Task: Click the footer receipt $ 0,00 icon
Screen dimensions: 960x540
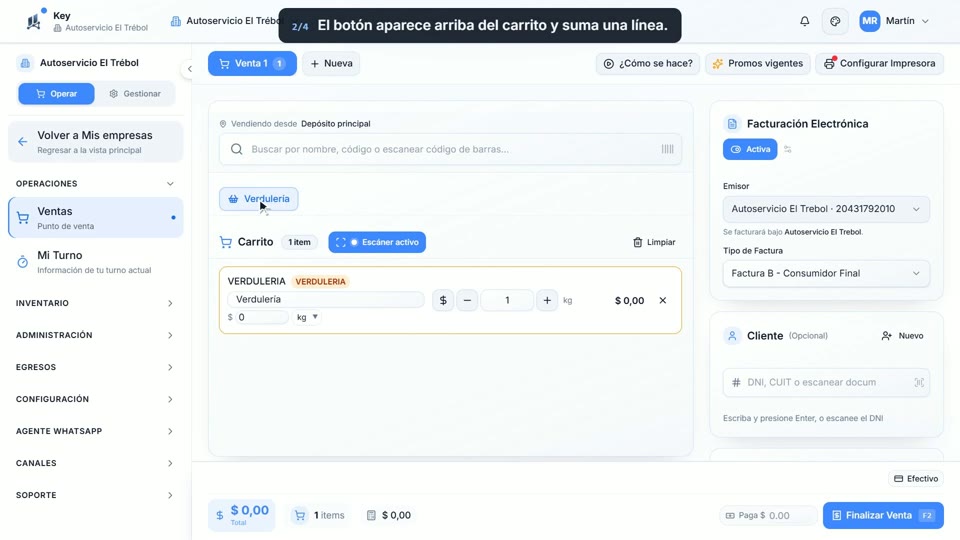Action: pos(371,516)
